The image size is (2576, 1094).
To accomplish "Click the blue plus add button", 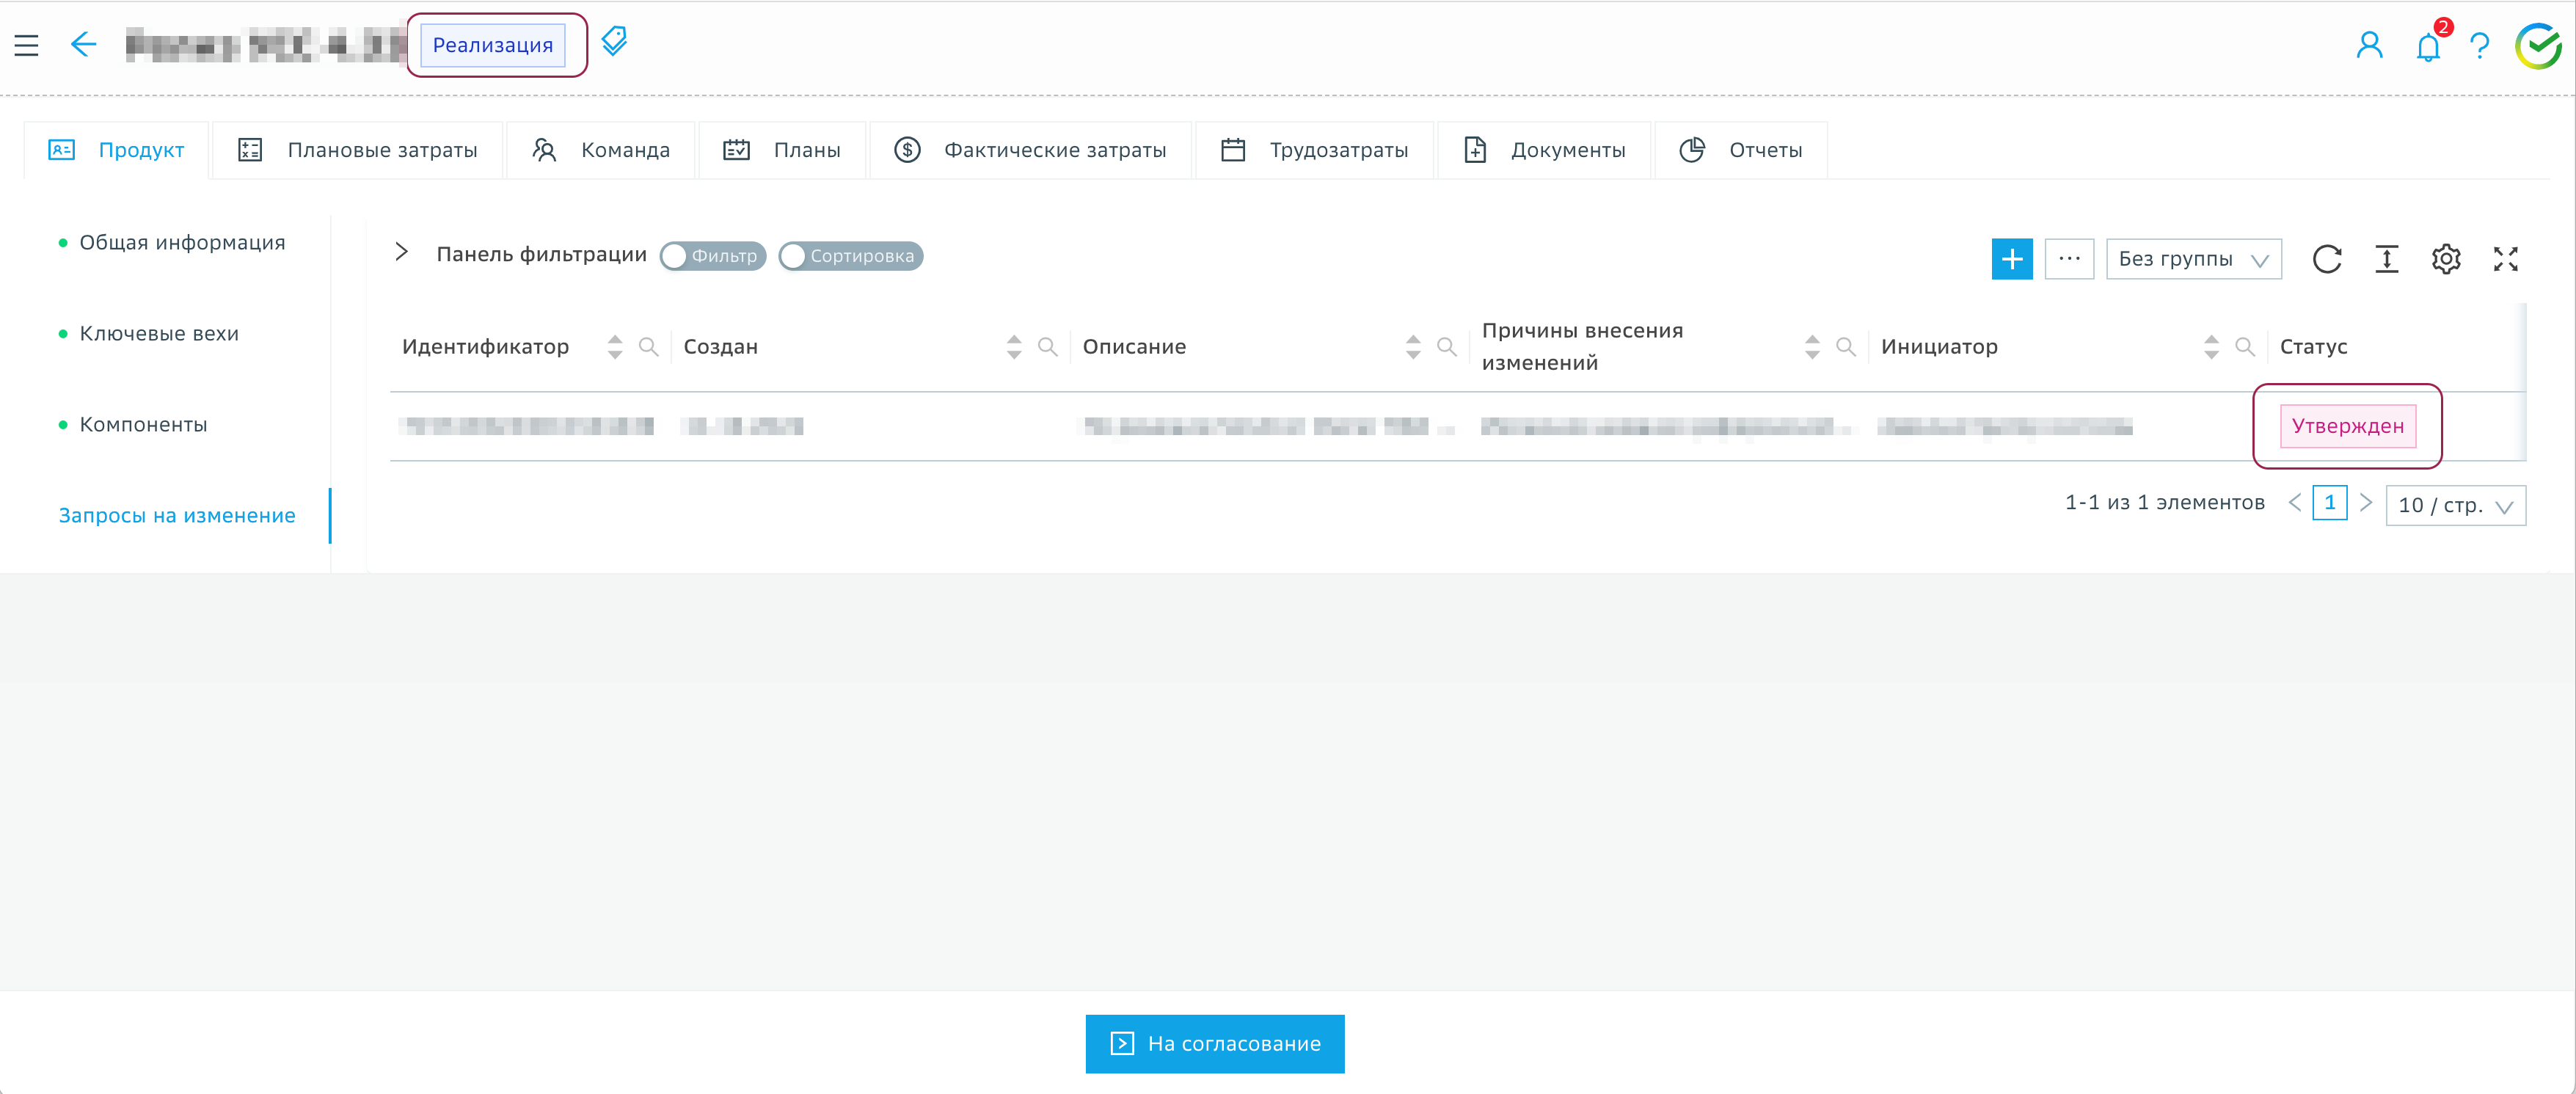I will coord(2012,259).
